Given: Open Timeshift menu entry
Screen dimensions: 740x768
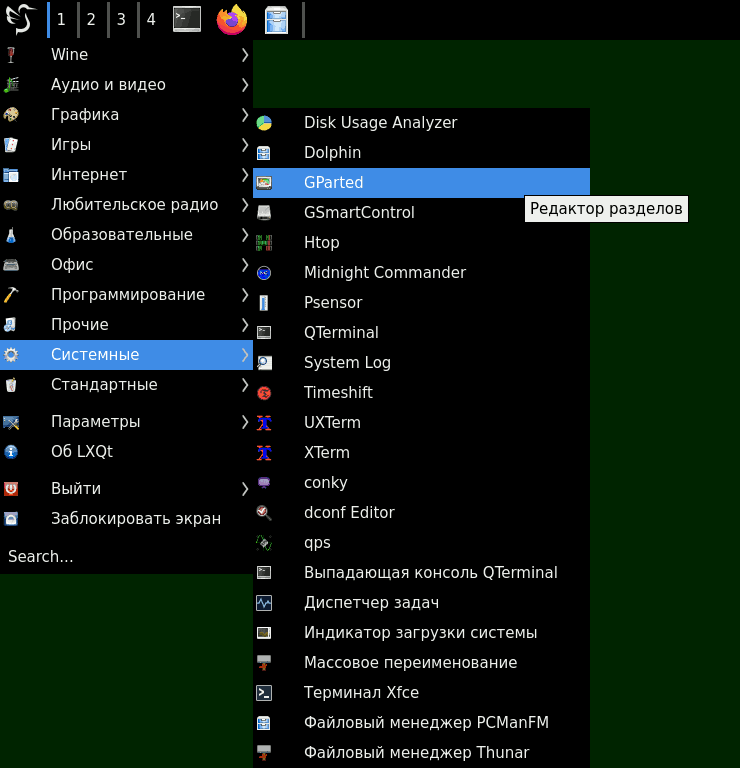Looking at the screenshot, I should 421,393.
